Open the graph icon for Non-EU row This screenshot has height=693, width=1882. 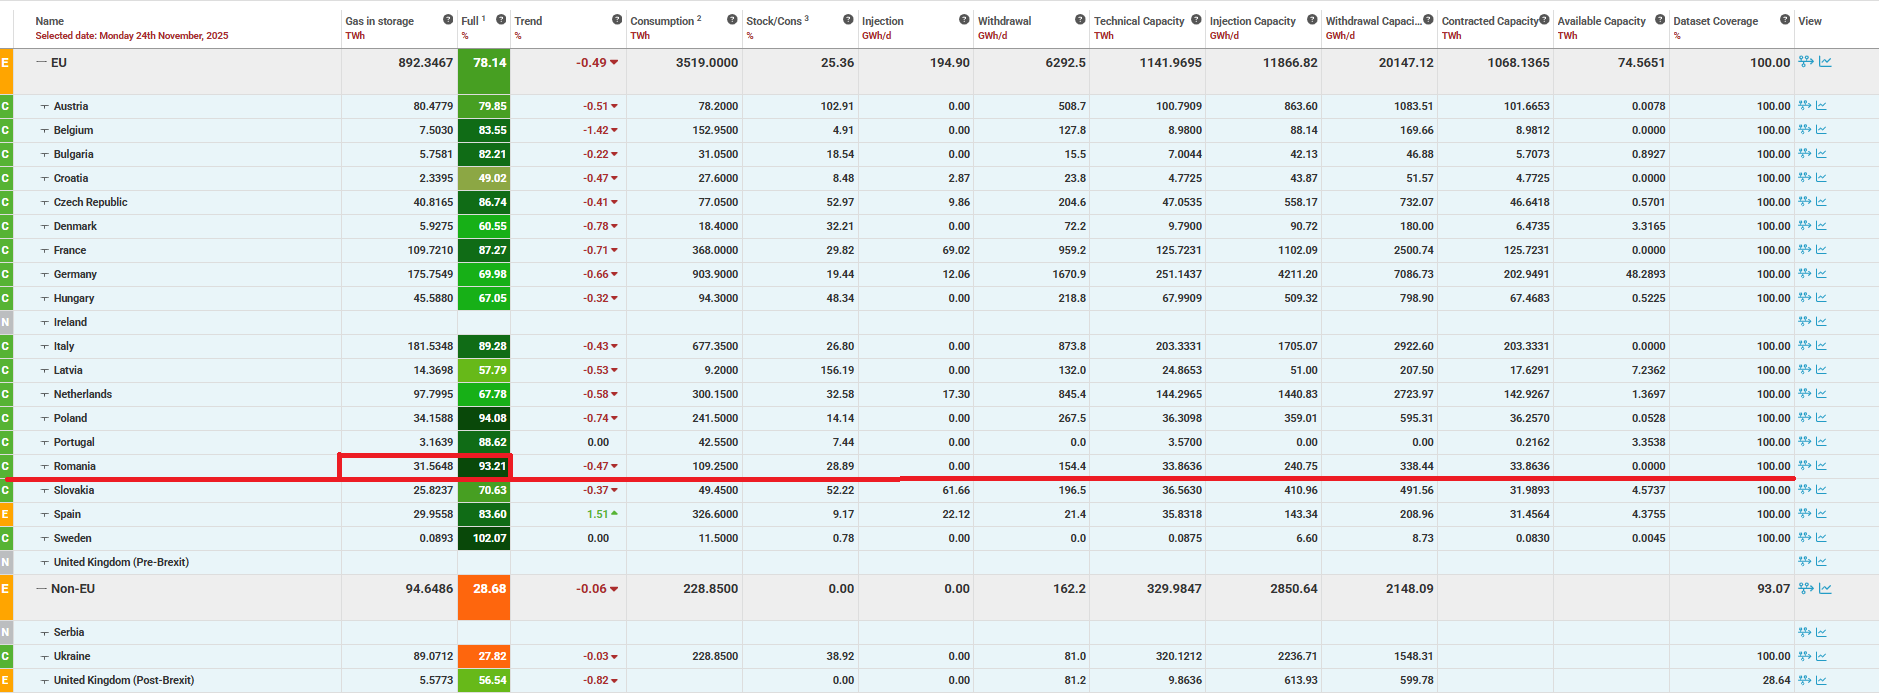pos(1825,589)
